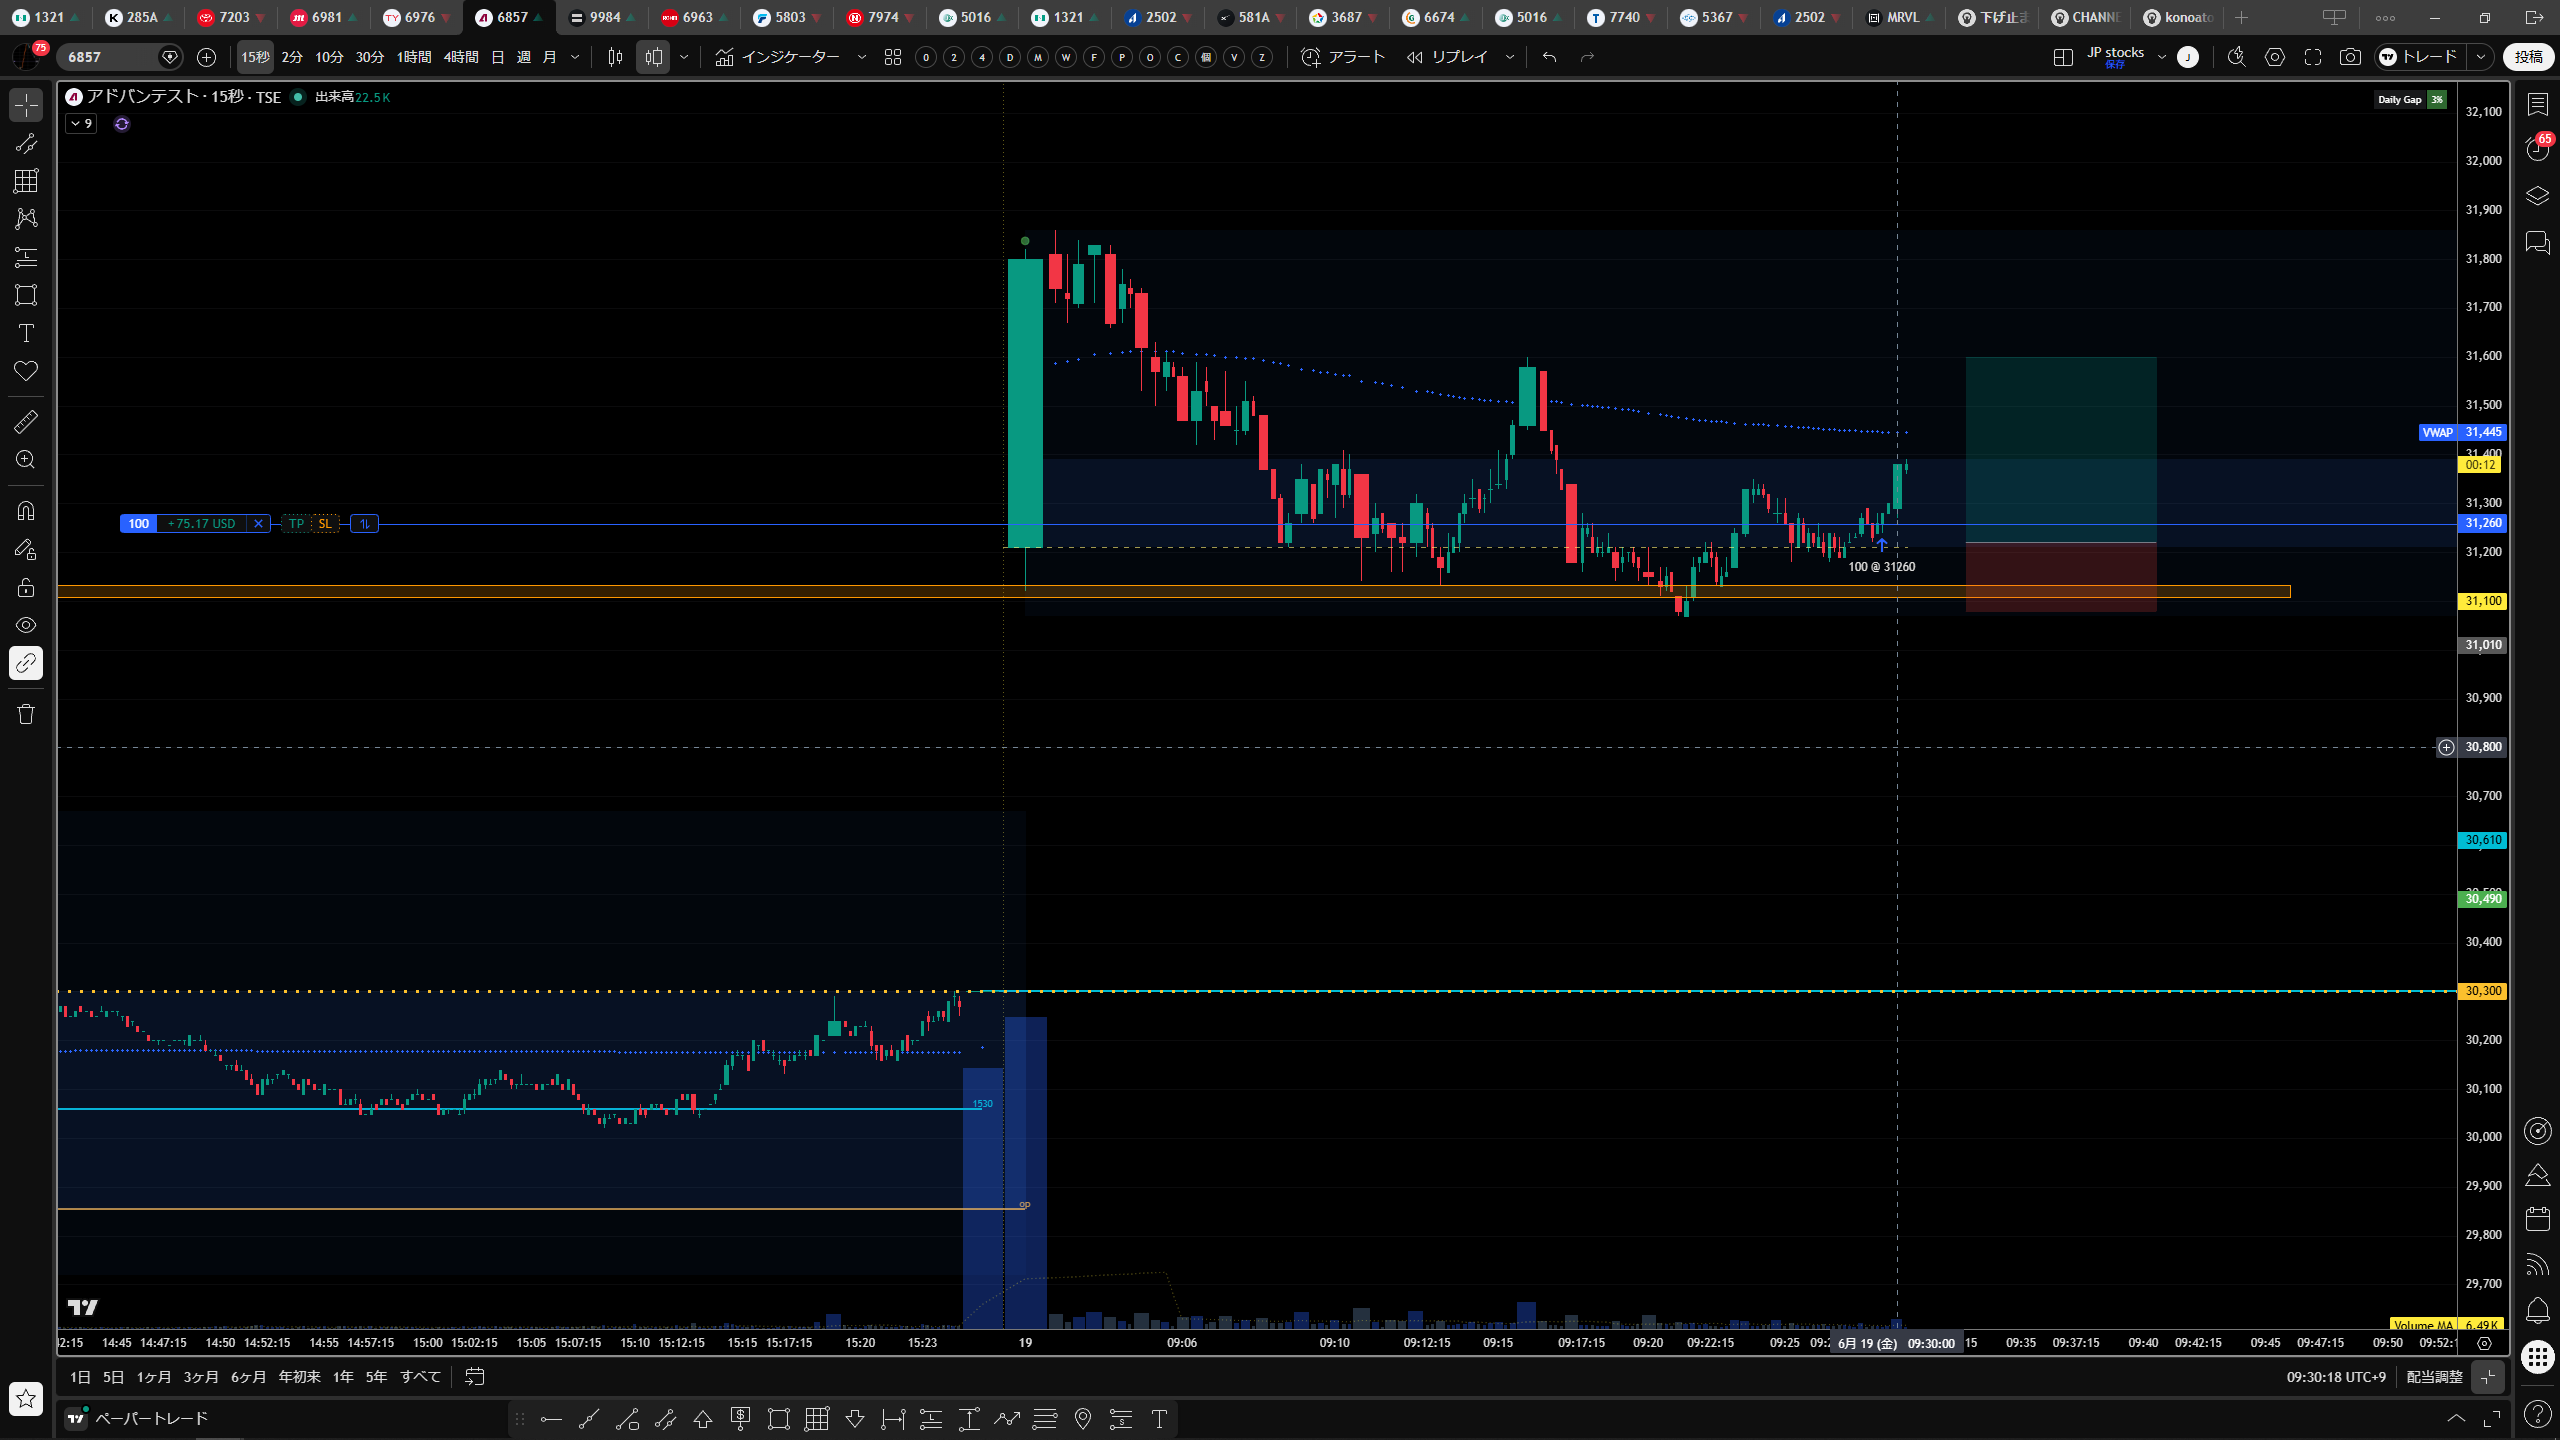Open the calendar icon in the right sidebar
2560x1440 pixels.
[x=2537, y=1218]
